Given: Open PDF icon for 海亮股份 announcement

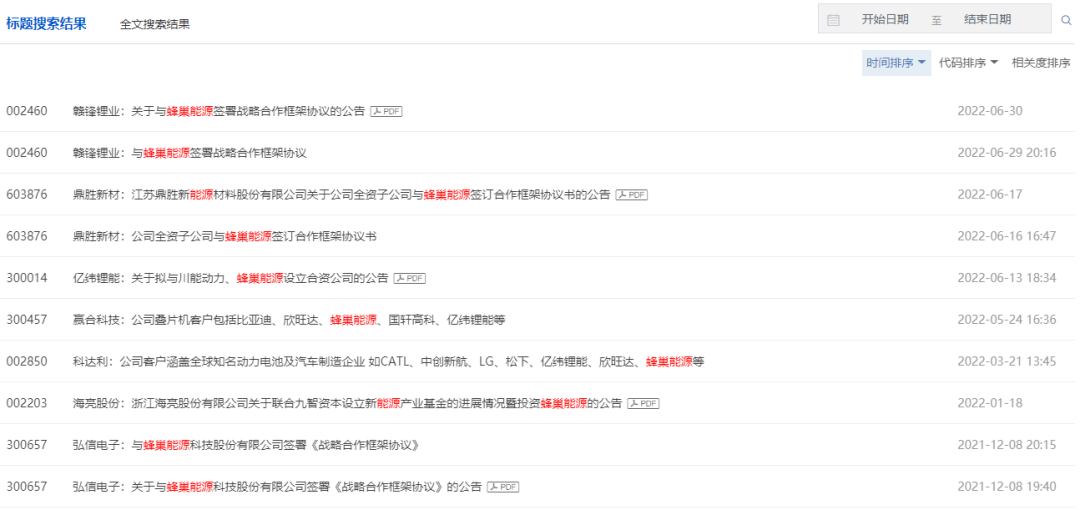Looking at the screenshot, I should pos(643,403).
